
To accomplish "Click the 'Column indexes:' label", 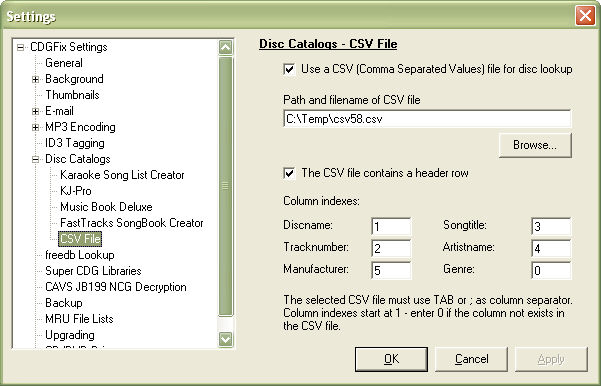I will point(321,201).
